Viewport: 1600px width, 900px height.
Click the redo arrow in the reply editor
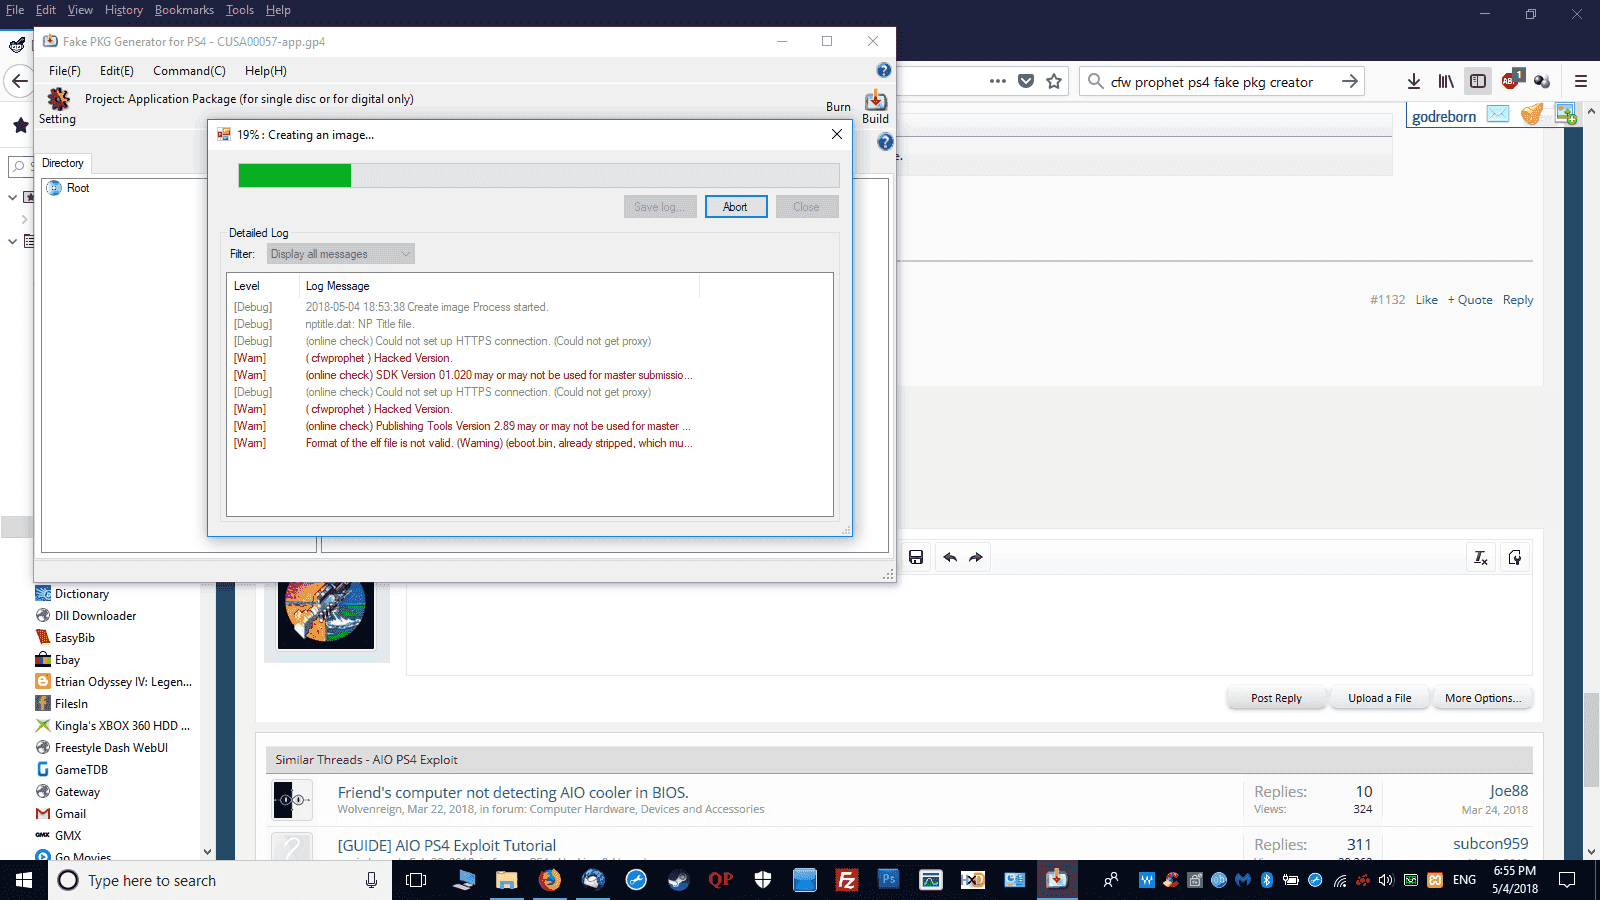976,557
